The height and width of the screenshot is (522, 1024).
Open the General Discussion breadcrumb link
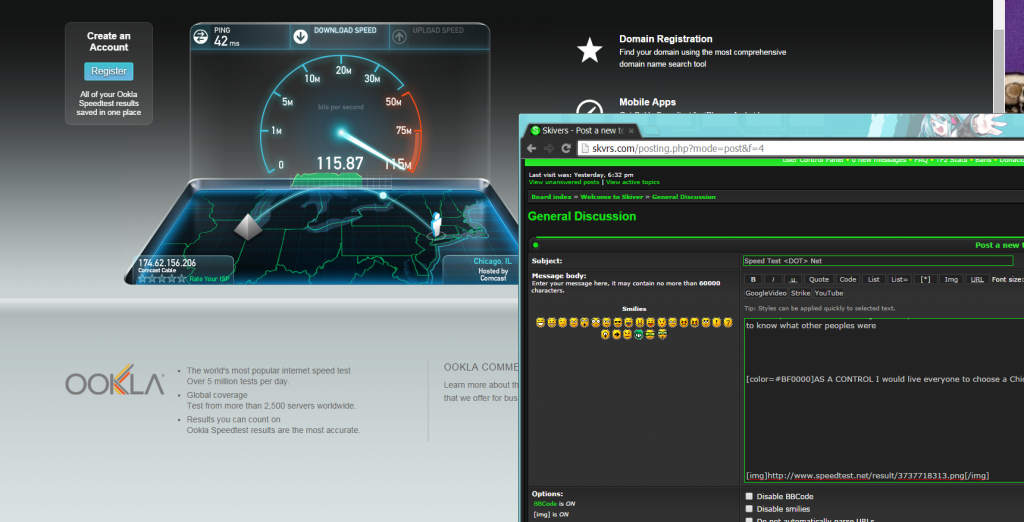click(x=684, y=197)
